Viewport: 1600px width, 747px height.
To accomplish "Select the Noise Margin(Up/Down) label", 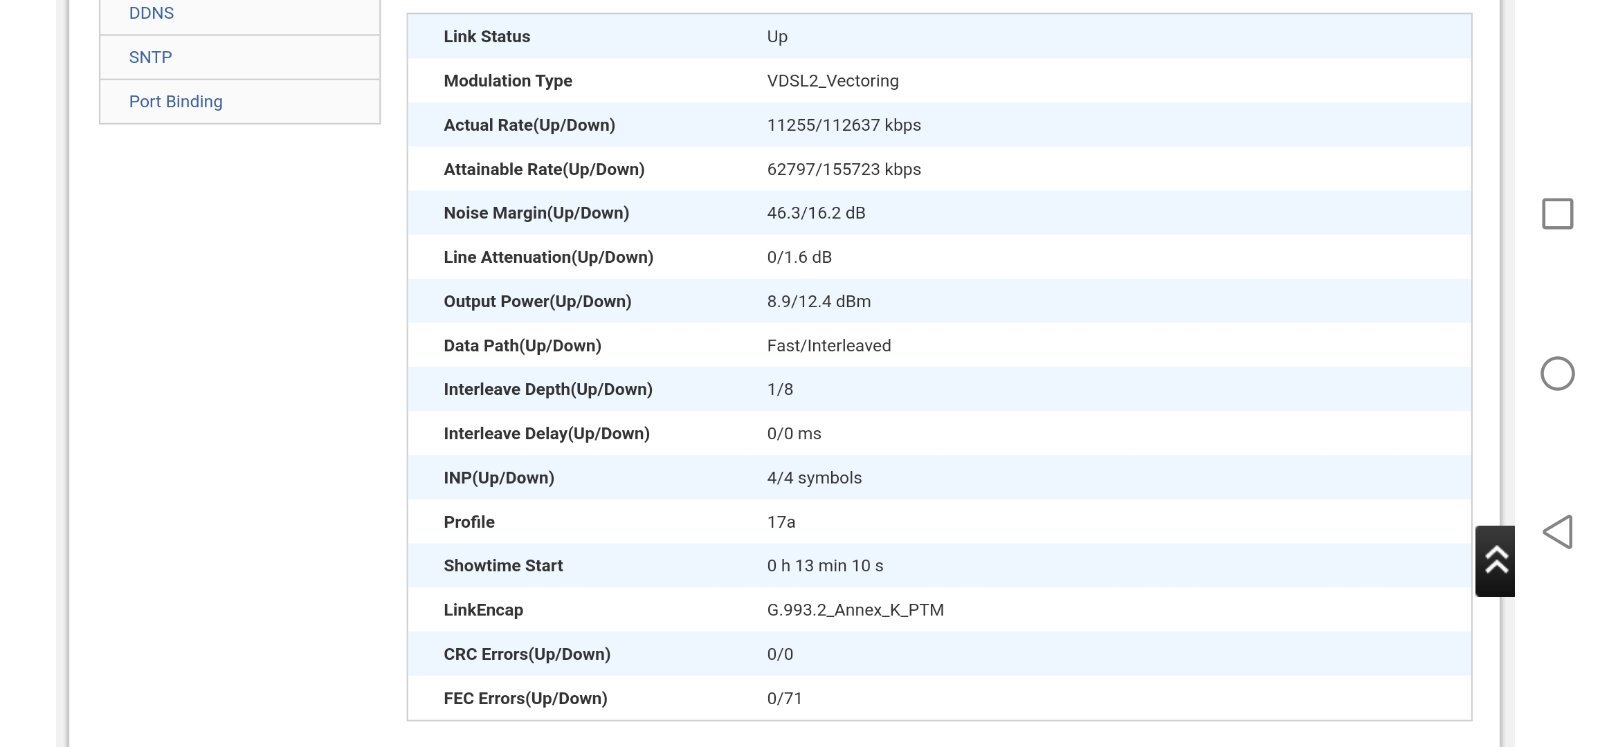I will 536,213.
